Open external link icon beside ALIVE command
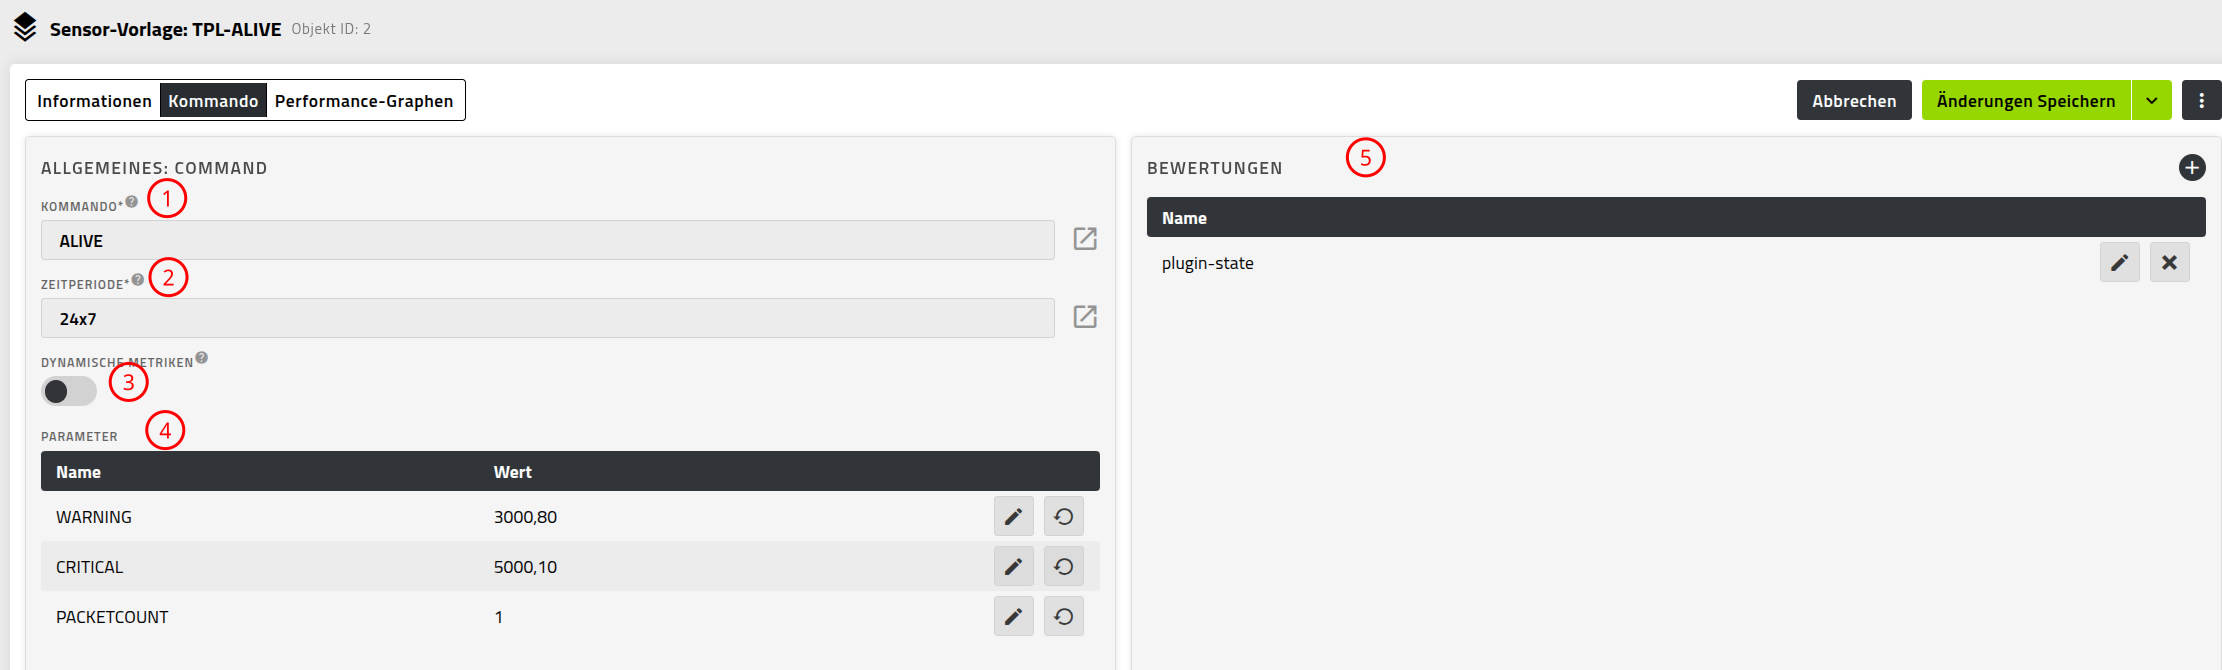This screenshot has width=2222, height=670. 1085,239
